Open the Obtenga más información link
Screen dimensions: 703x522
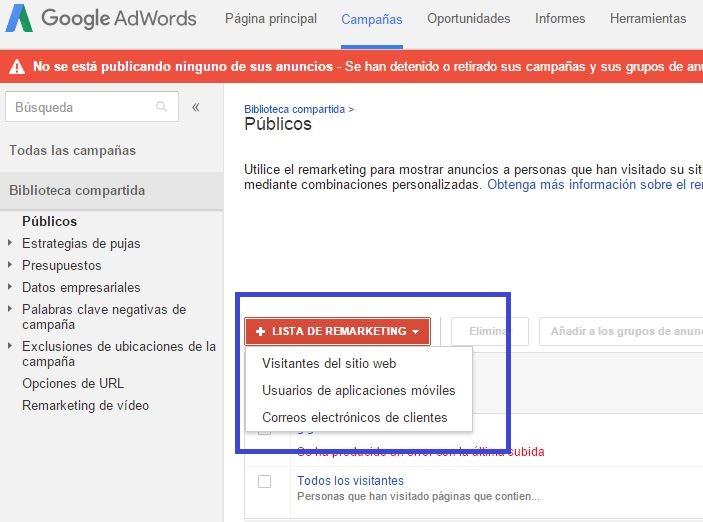(595, 184)
